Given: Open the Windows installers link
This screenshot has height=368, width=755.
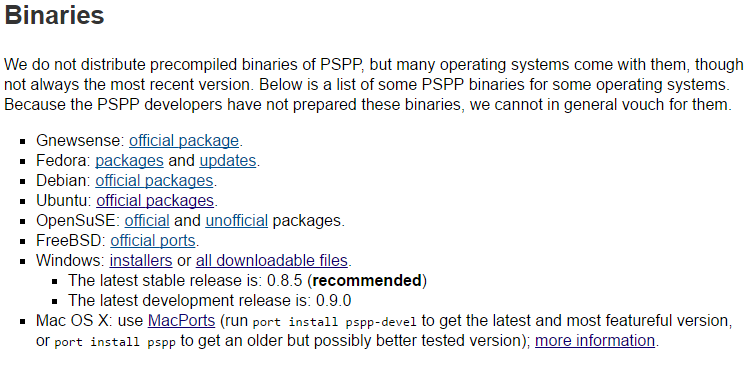Looking at the screenshot, I should tap(141, 261).
